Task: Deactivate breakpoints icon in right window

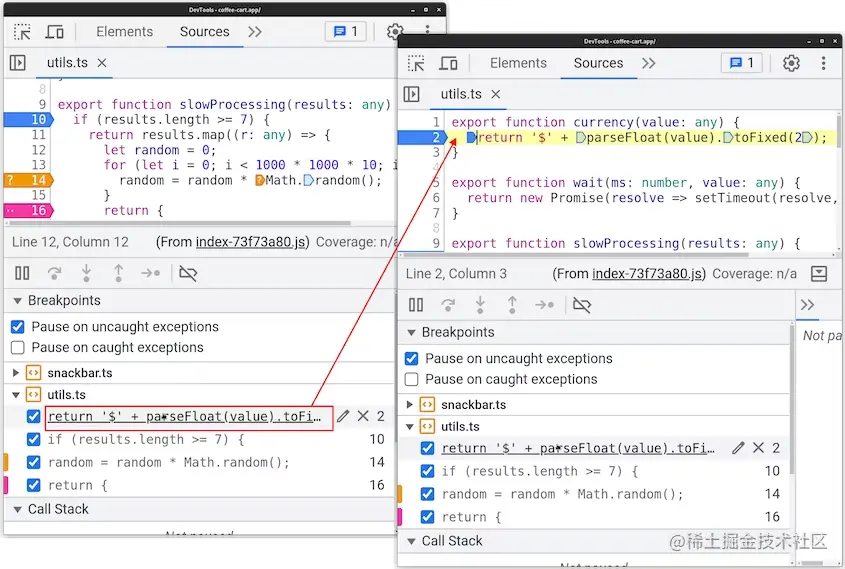Action: (582, 305)
